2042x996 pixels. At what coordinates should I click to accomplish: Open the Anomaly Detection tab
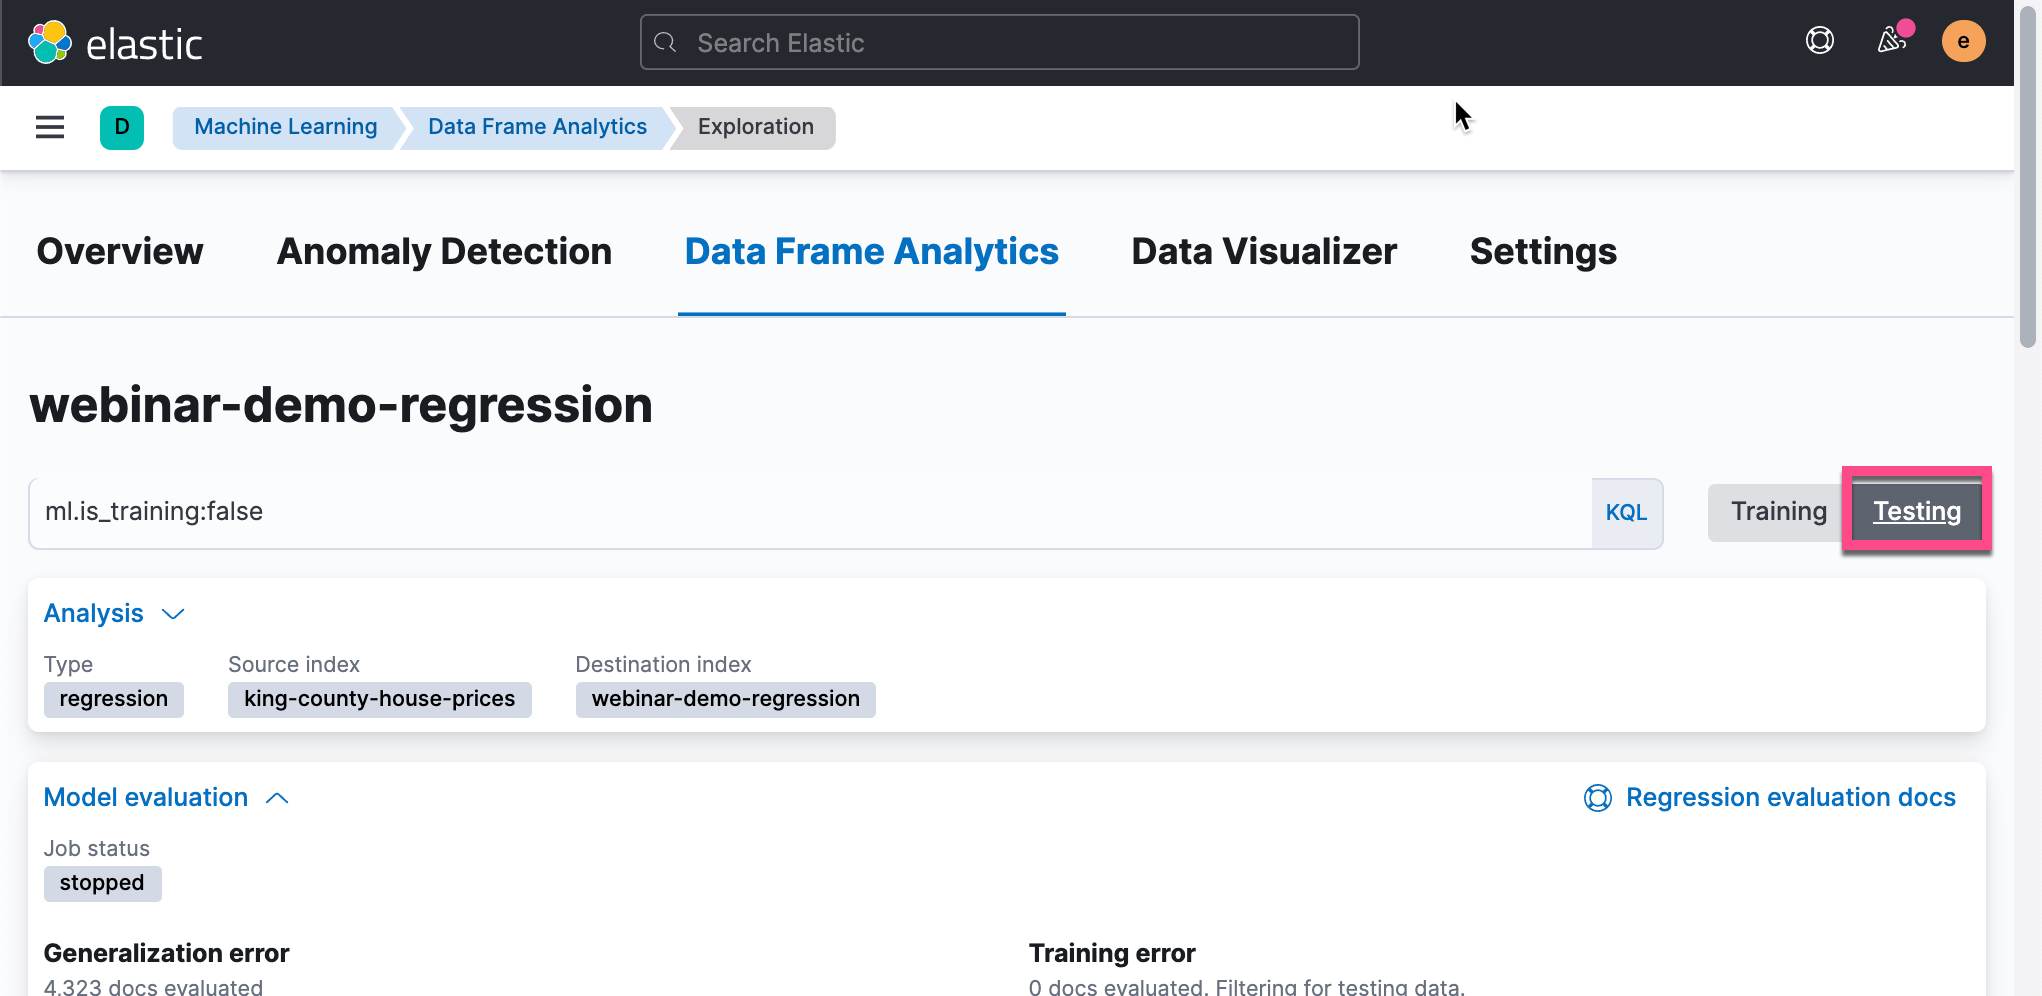pos(444,252)
